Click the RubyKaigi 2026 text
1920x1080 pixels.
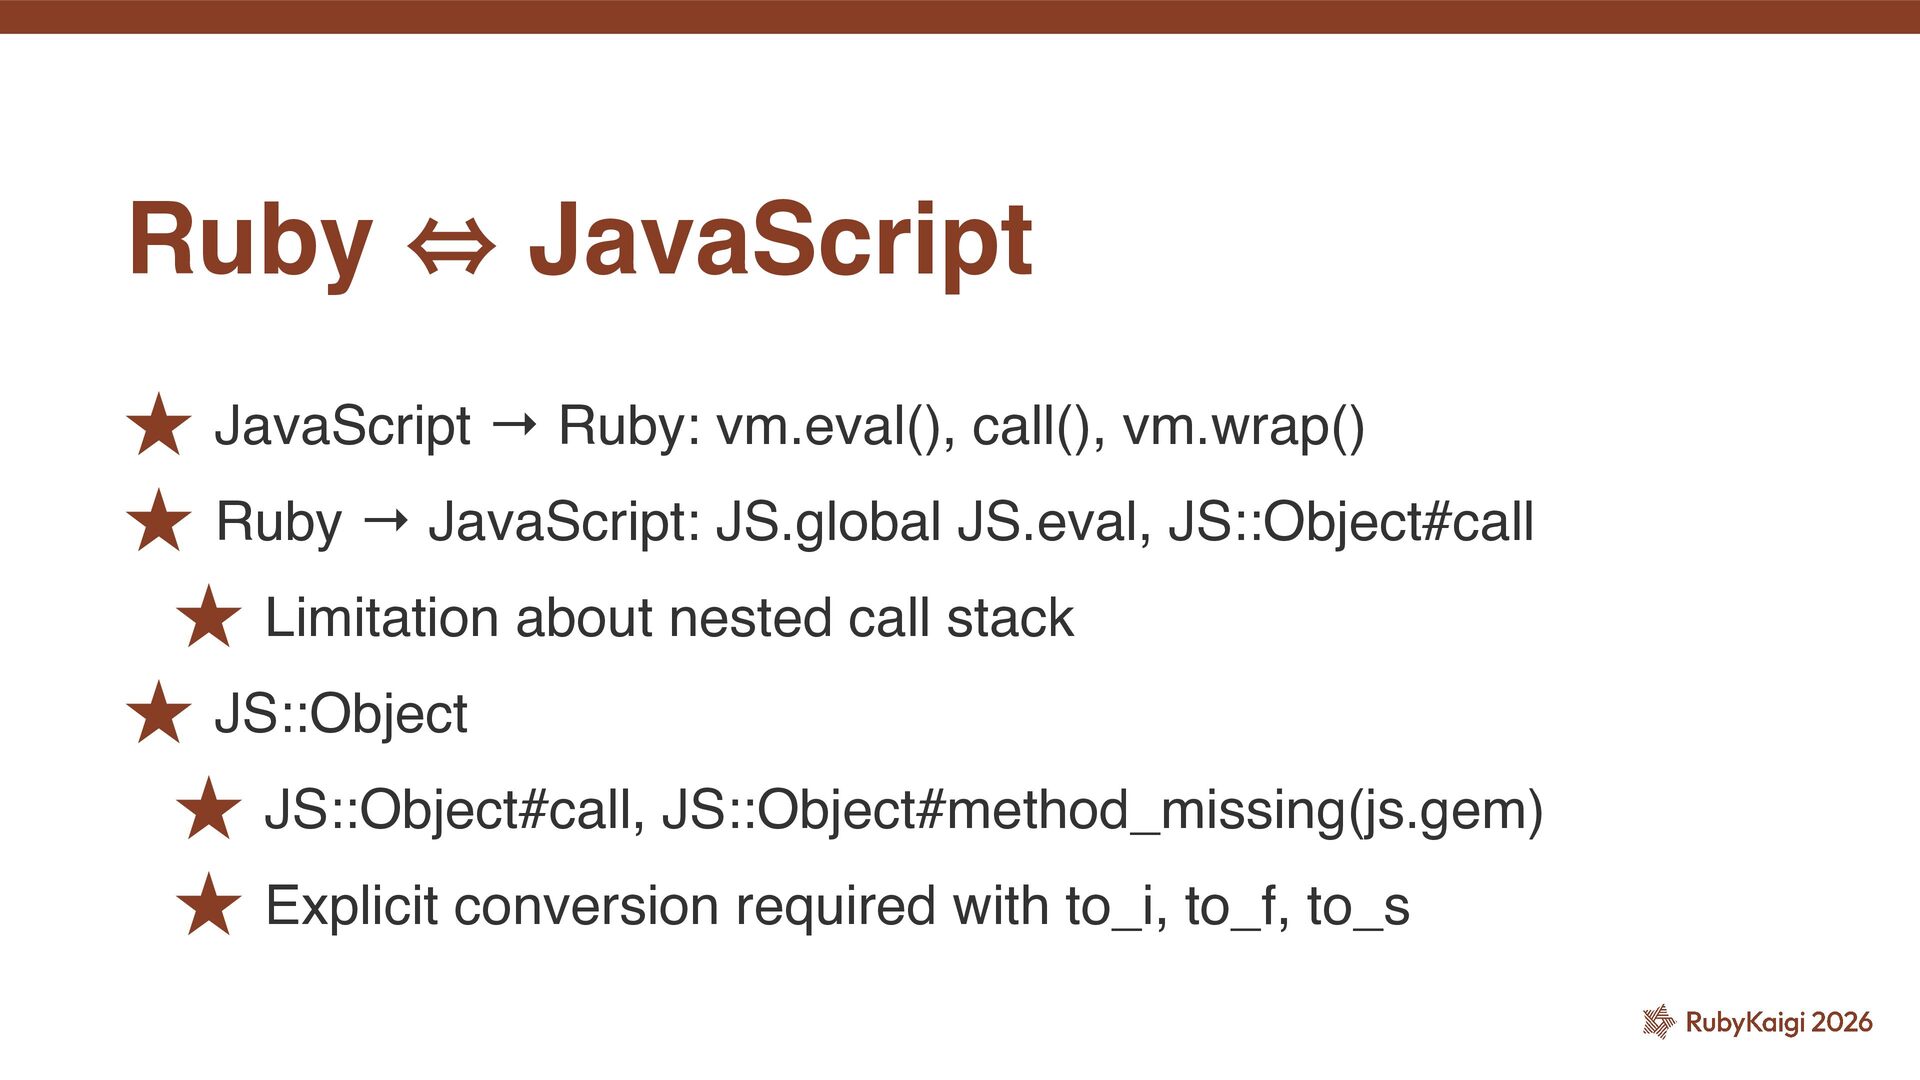tap(1779, 1022)
